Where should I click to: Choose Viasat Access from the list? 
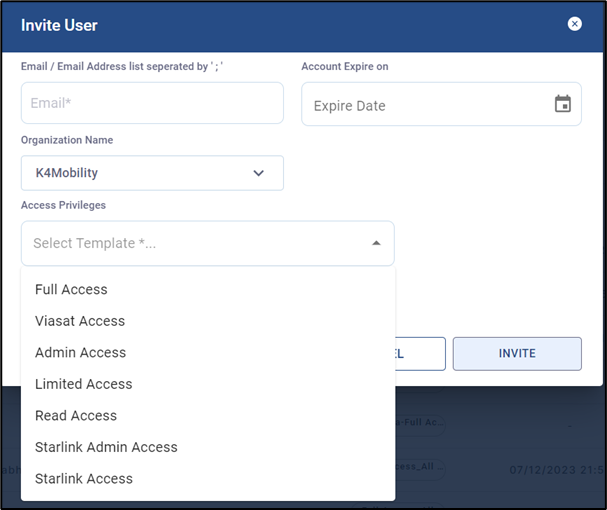80,321
